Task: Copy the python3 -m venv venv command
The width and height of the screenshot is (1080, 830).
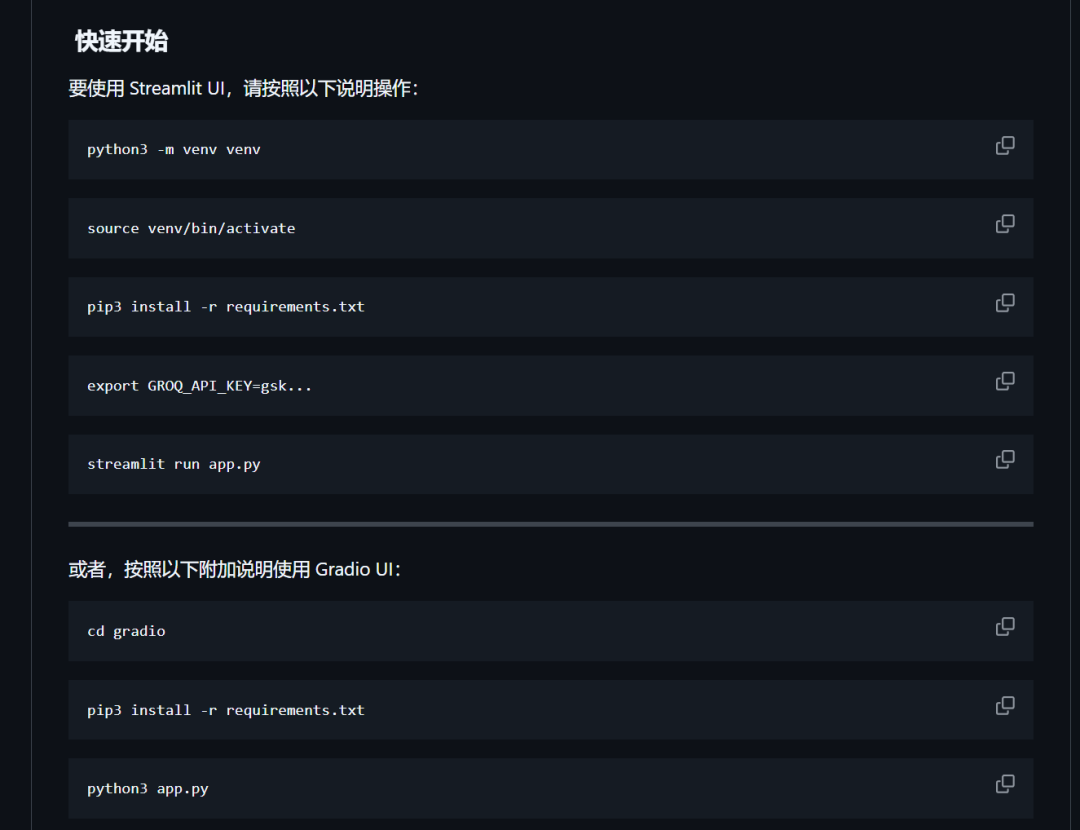Action: click(x=1005, y=145)
